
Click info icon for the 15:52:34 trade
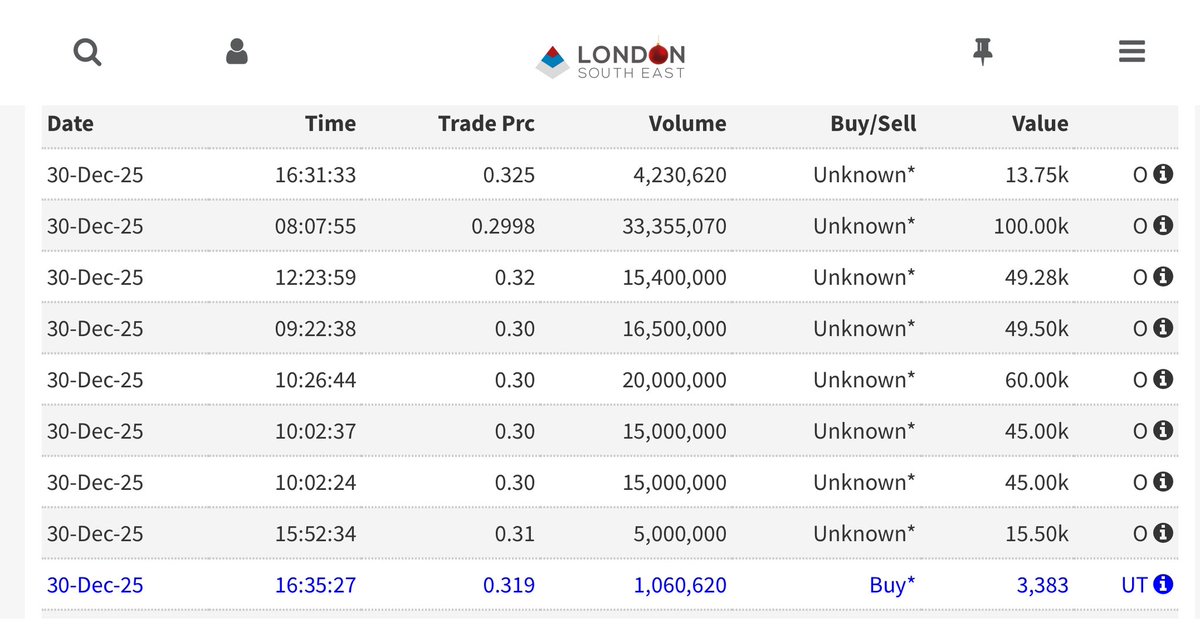pos(1163,533)
